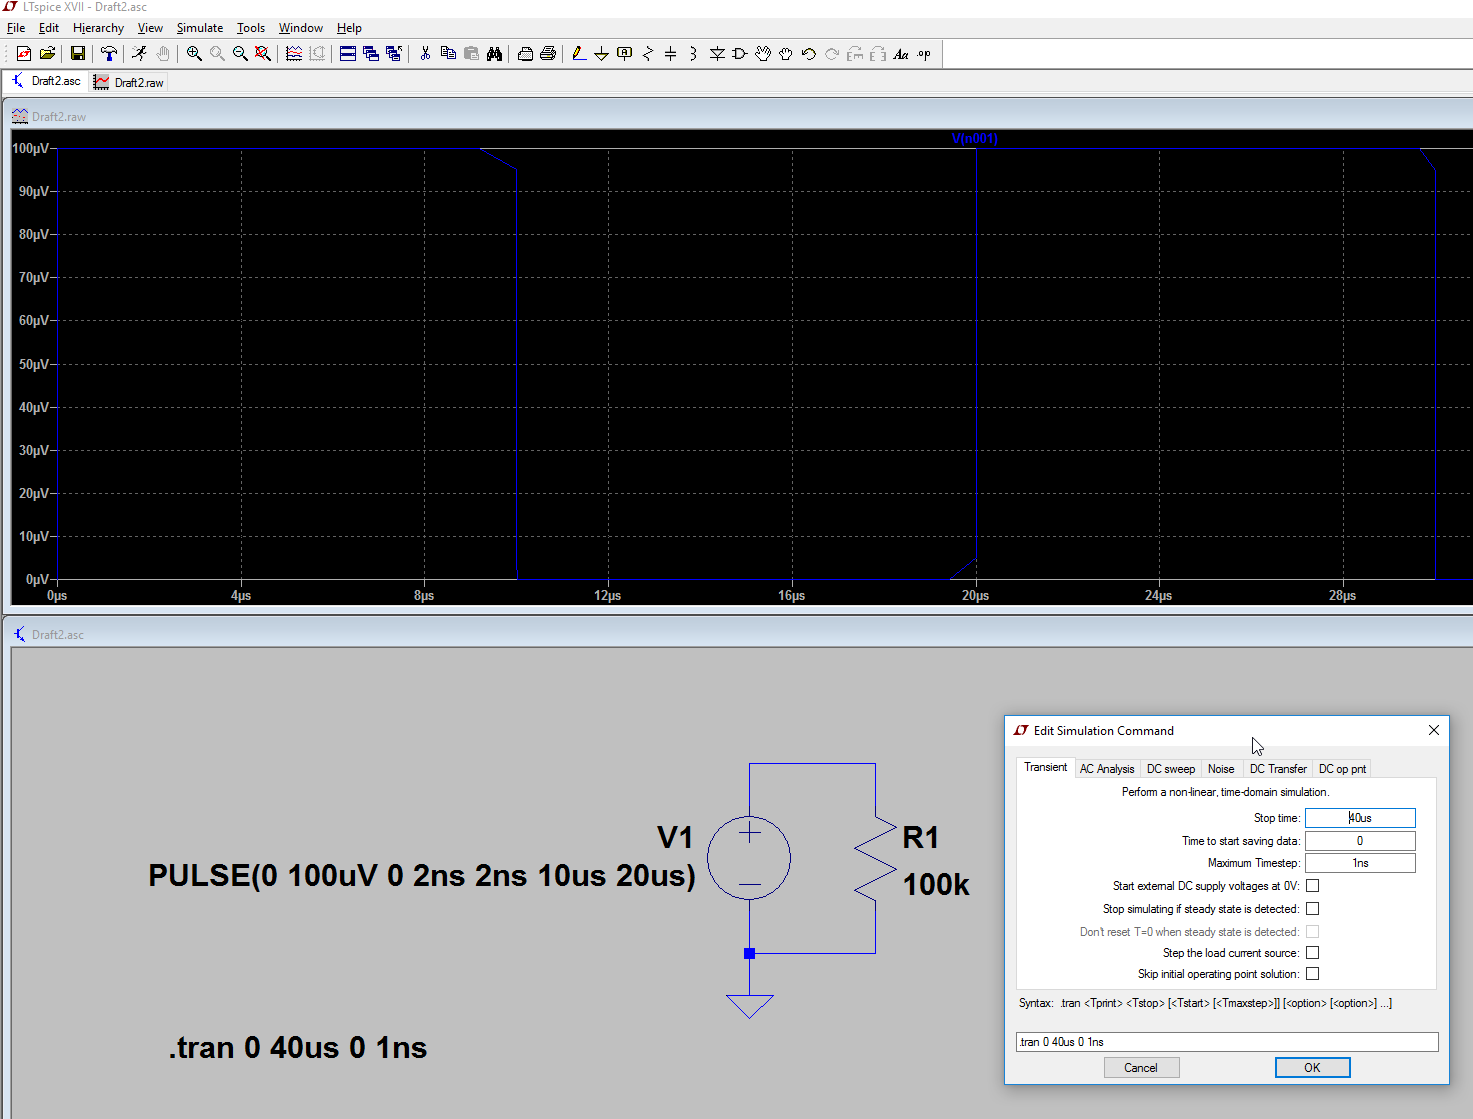Screen dimensions: 1473x1119
Task: Zoom in with the magnifier plus icon
Action: [194, 54]
